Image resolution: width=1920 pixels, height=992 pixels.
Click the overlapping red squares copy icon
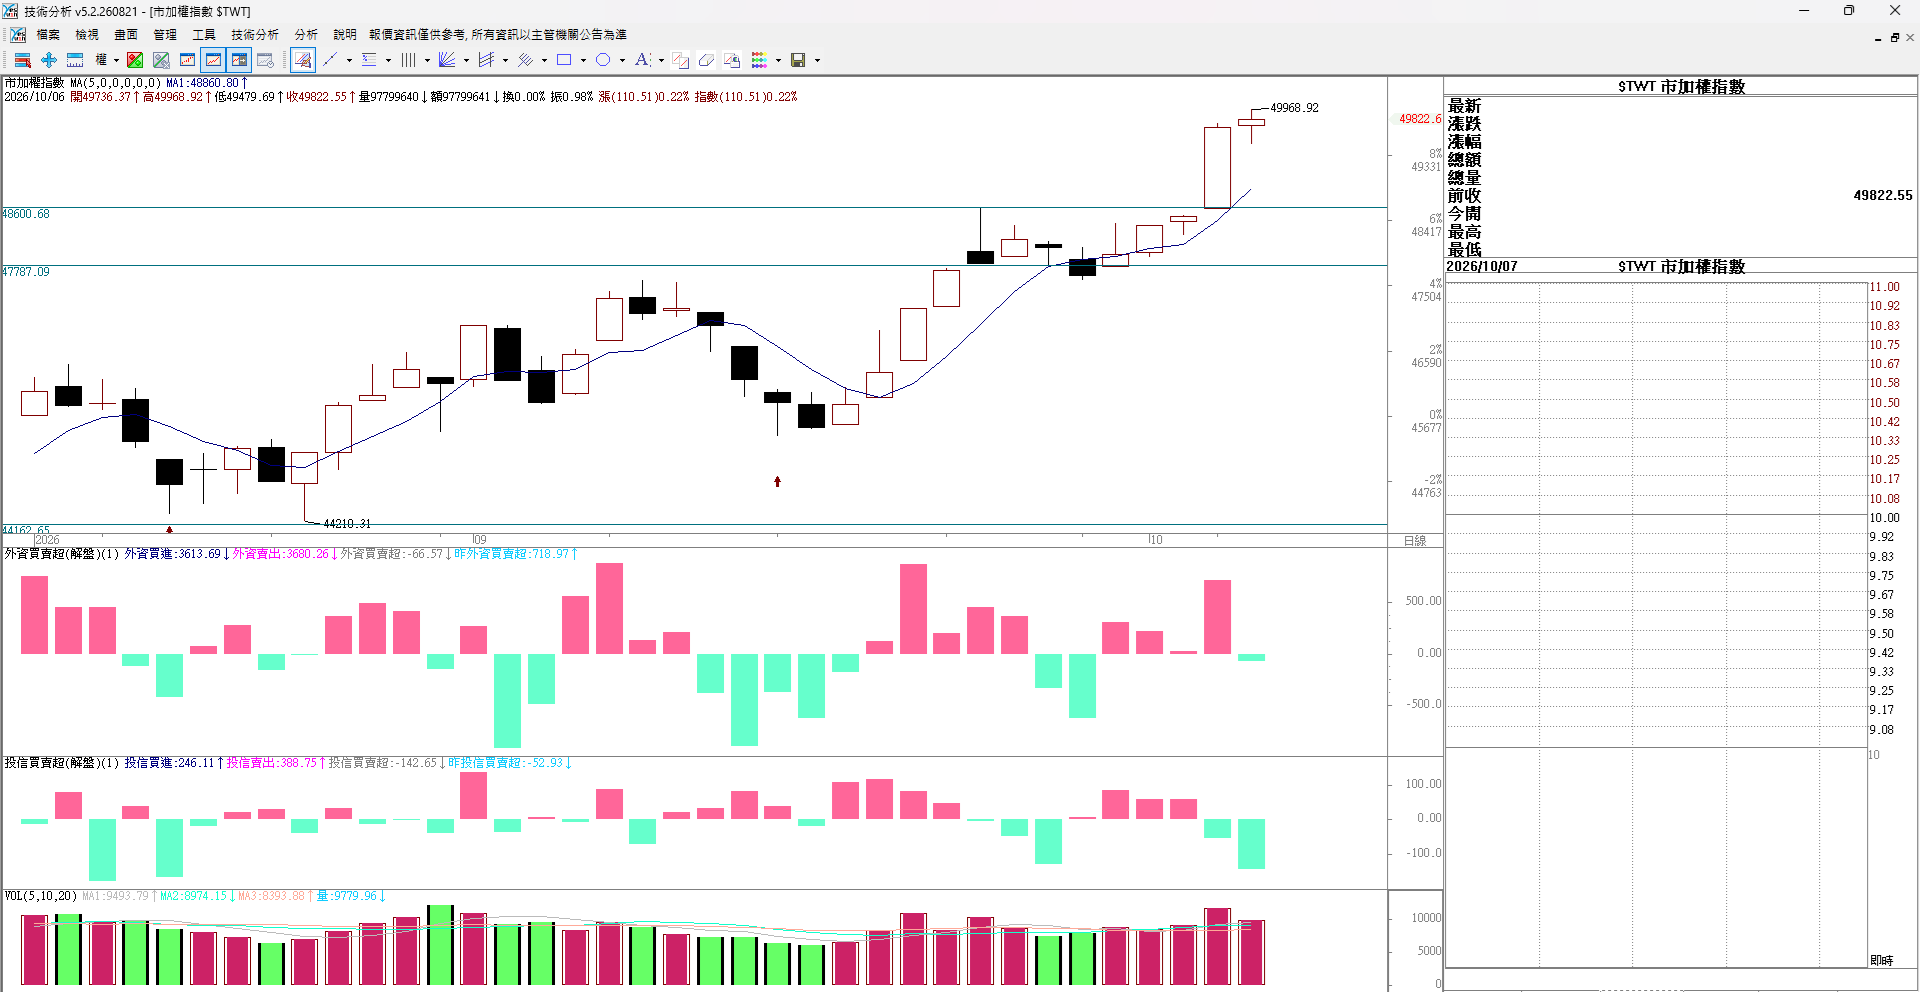pos(681,60)
